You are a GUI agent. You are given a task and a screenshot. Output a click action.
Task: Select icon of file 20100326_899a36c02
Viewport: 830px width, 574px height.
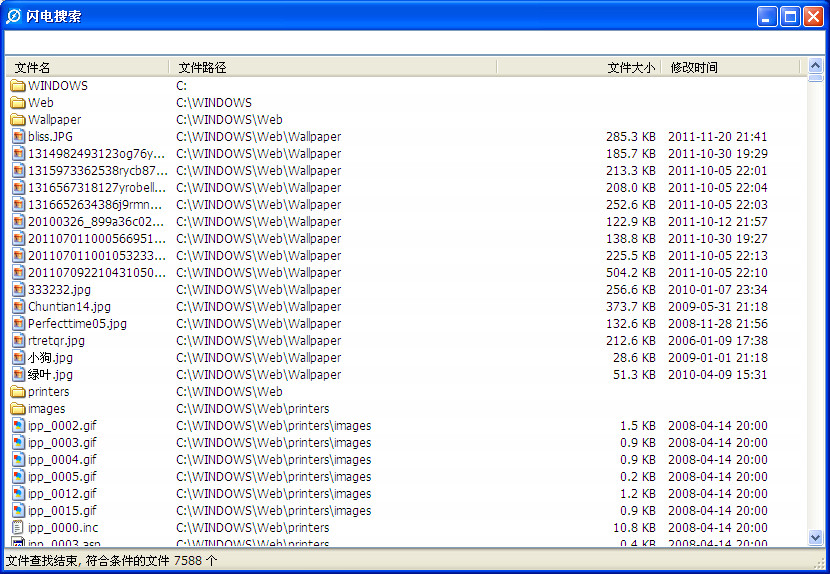19,221
